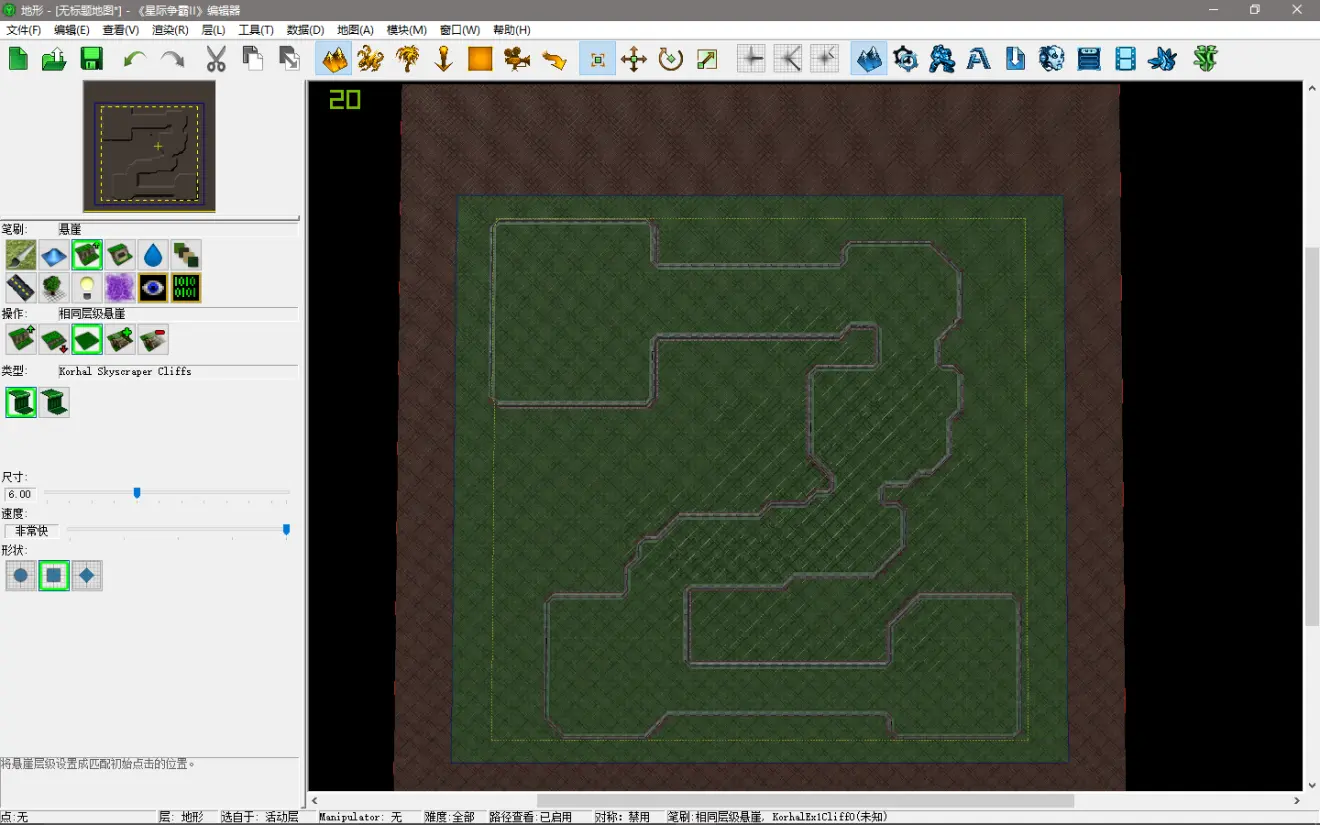Screen dimensions: 1320x825
Task: Activate the scale tool
Action: click(708, 59)
